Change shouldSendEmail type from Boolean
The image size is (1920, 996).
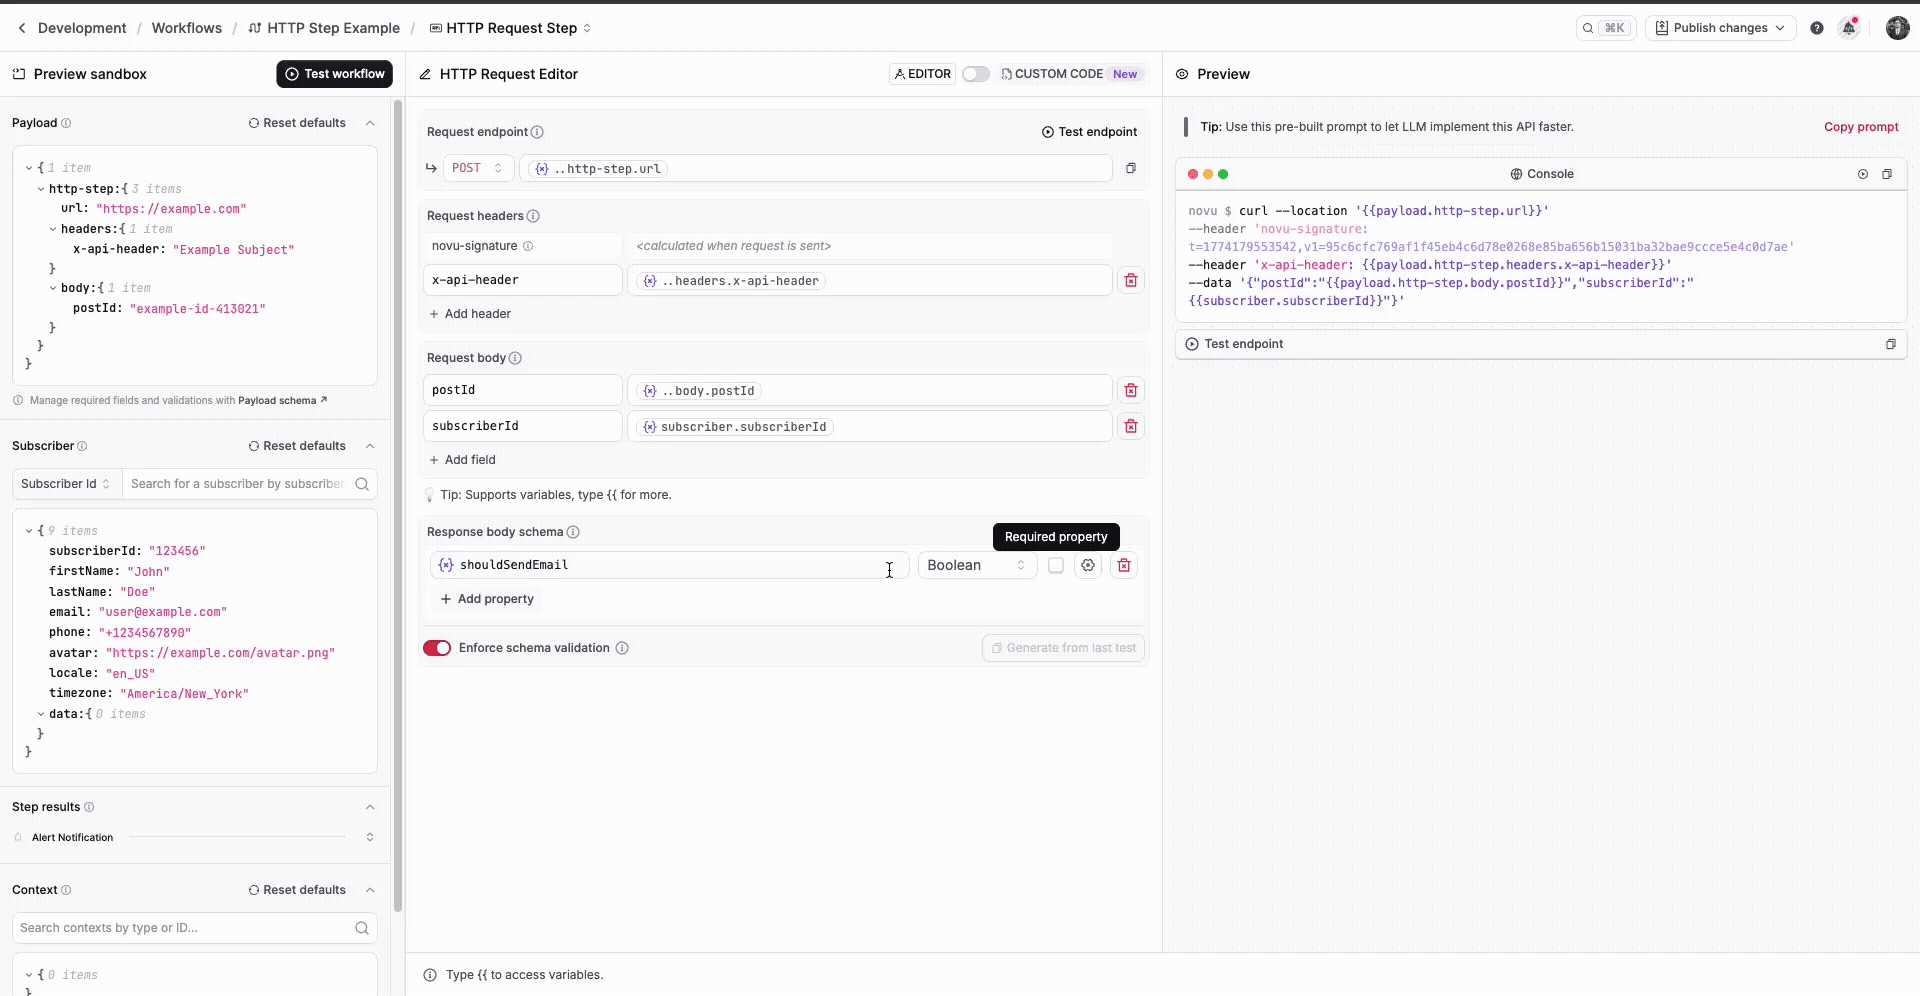tap(977, 565)
